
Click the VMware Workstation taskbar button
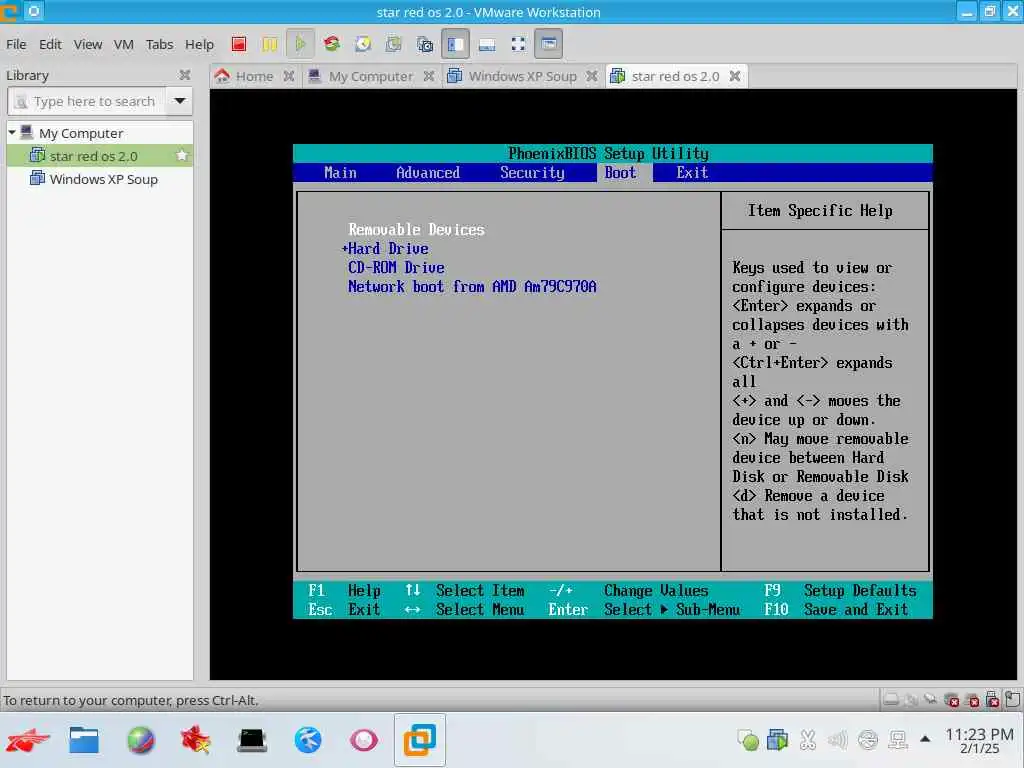pyautogui.click(x=420, y=740)
